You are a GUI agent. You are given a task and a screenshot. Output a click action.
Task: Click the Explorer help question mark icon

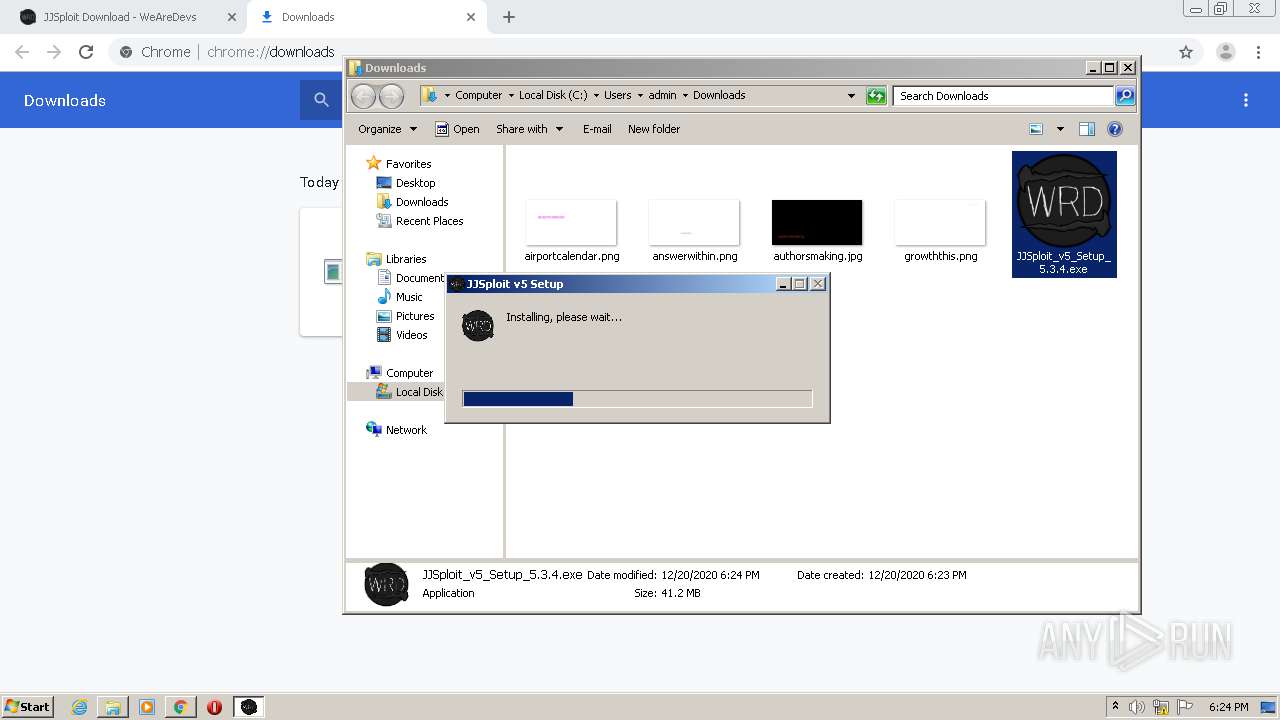pos(1115,129)
